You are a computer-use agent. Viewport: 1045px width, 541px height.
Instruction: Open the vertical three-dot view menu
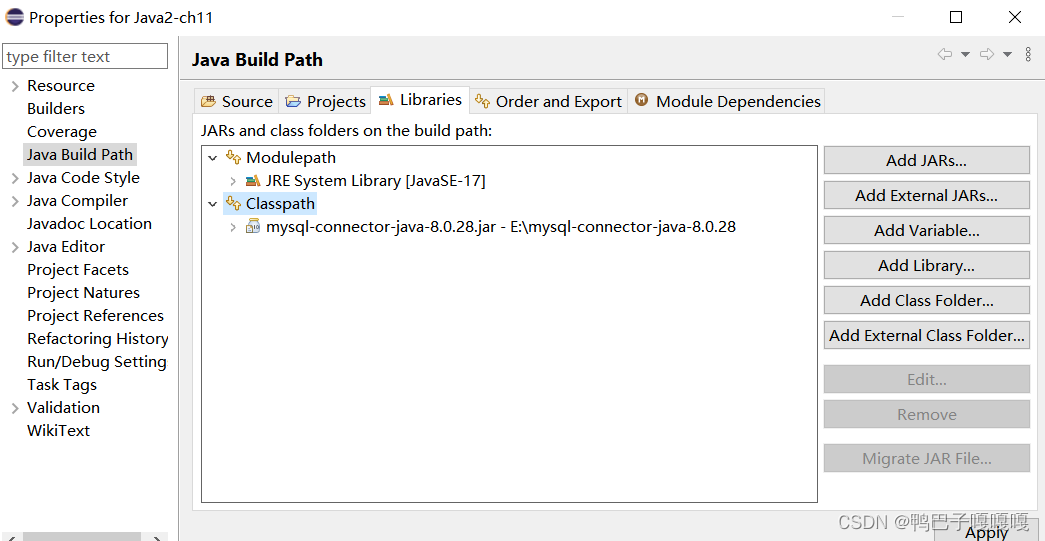(x=1028, y=55)
